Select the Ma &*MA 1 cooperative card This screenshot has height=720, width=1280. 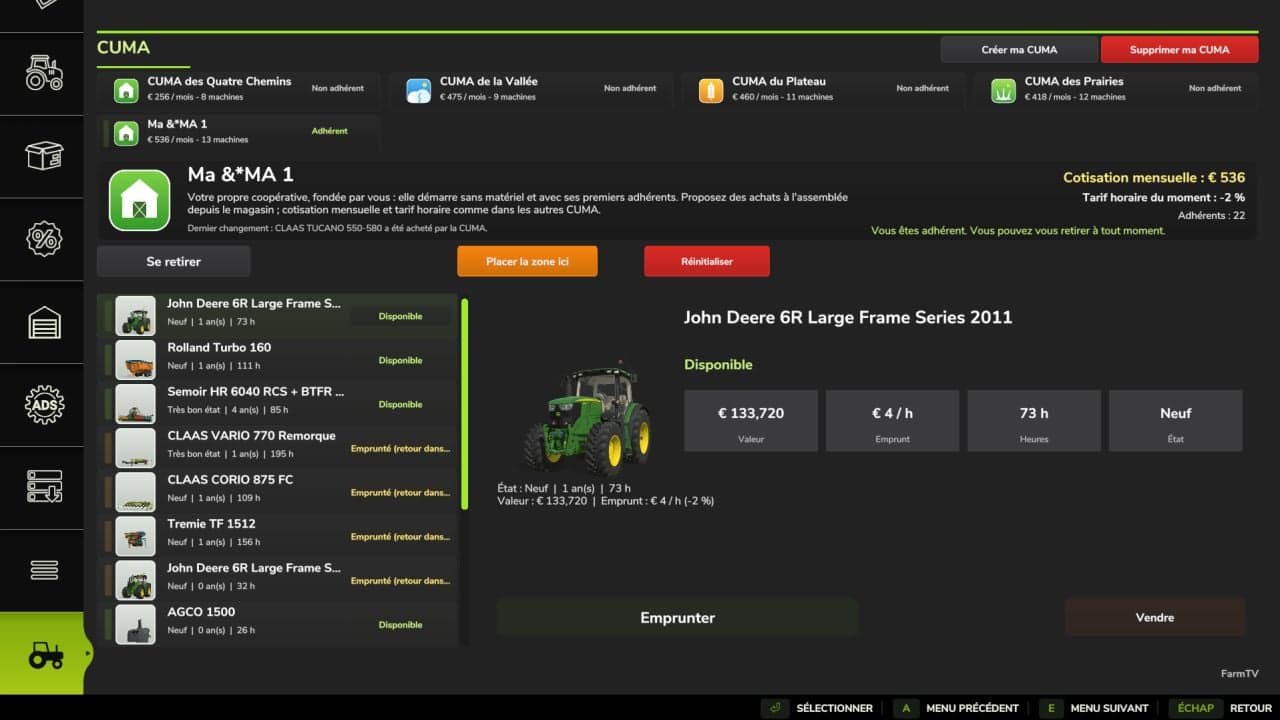point(239,132)
